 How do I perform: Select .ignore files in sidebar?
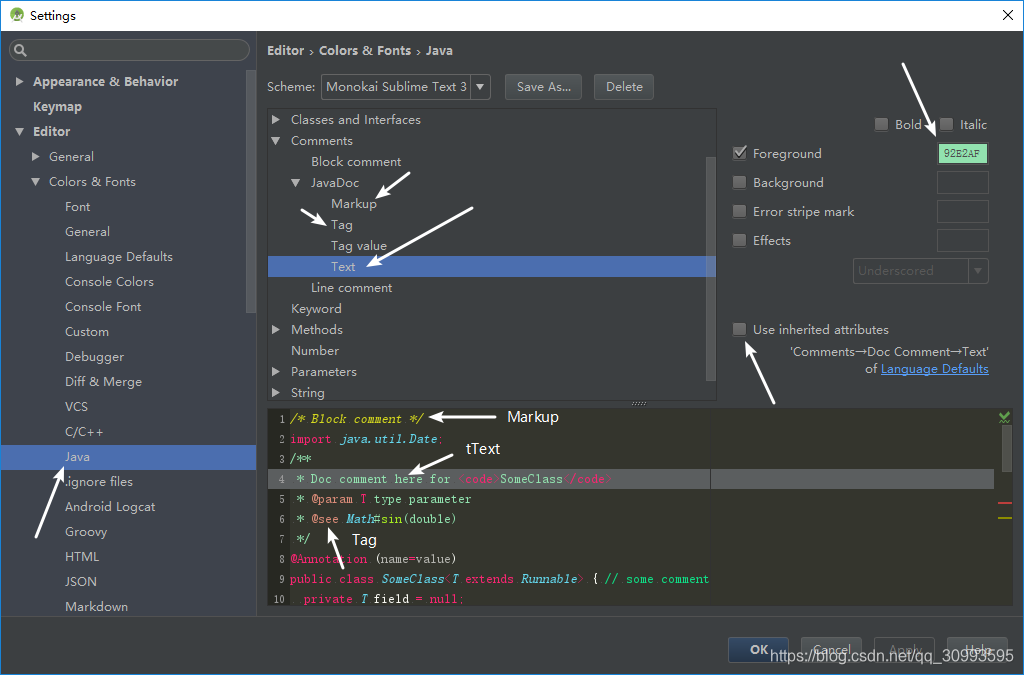(x=99, y=482)
